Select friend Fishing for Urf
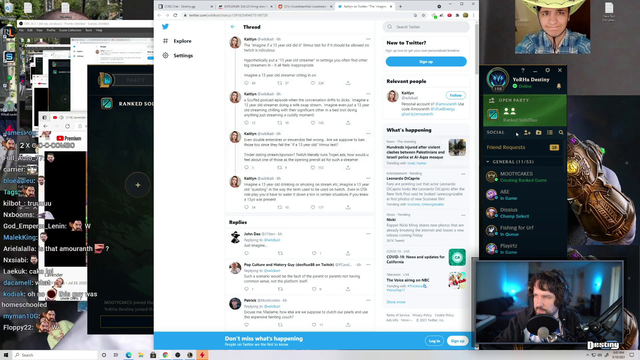 (x=524, y=231)
